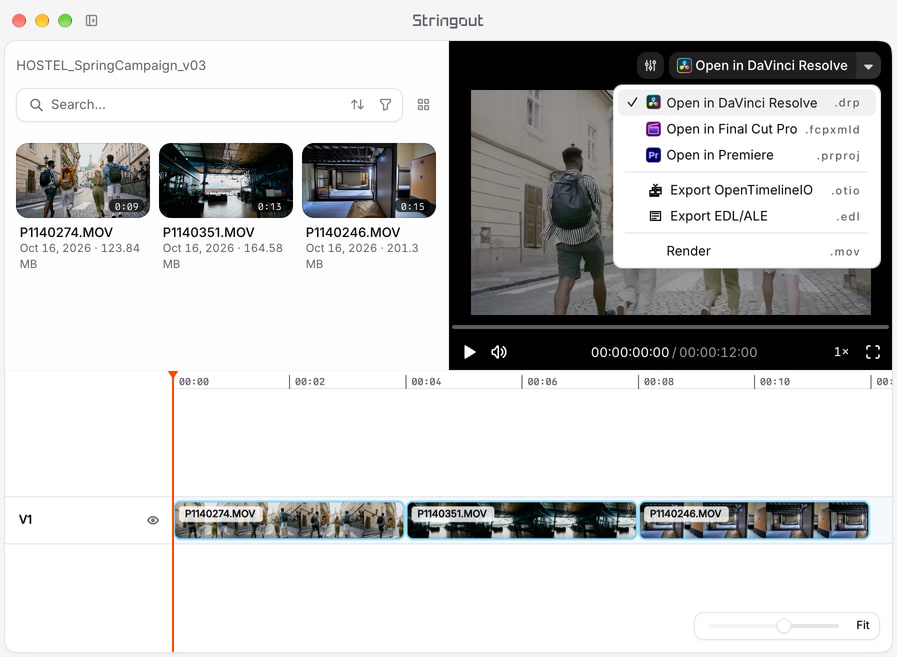Click the DaVinci Resolve icon in the menu
Screen dimensions: 897x657
[653, 102]
